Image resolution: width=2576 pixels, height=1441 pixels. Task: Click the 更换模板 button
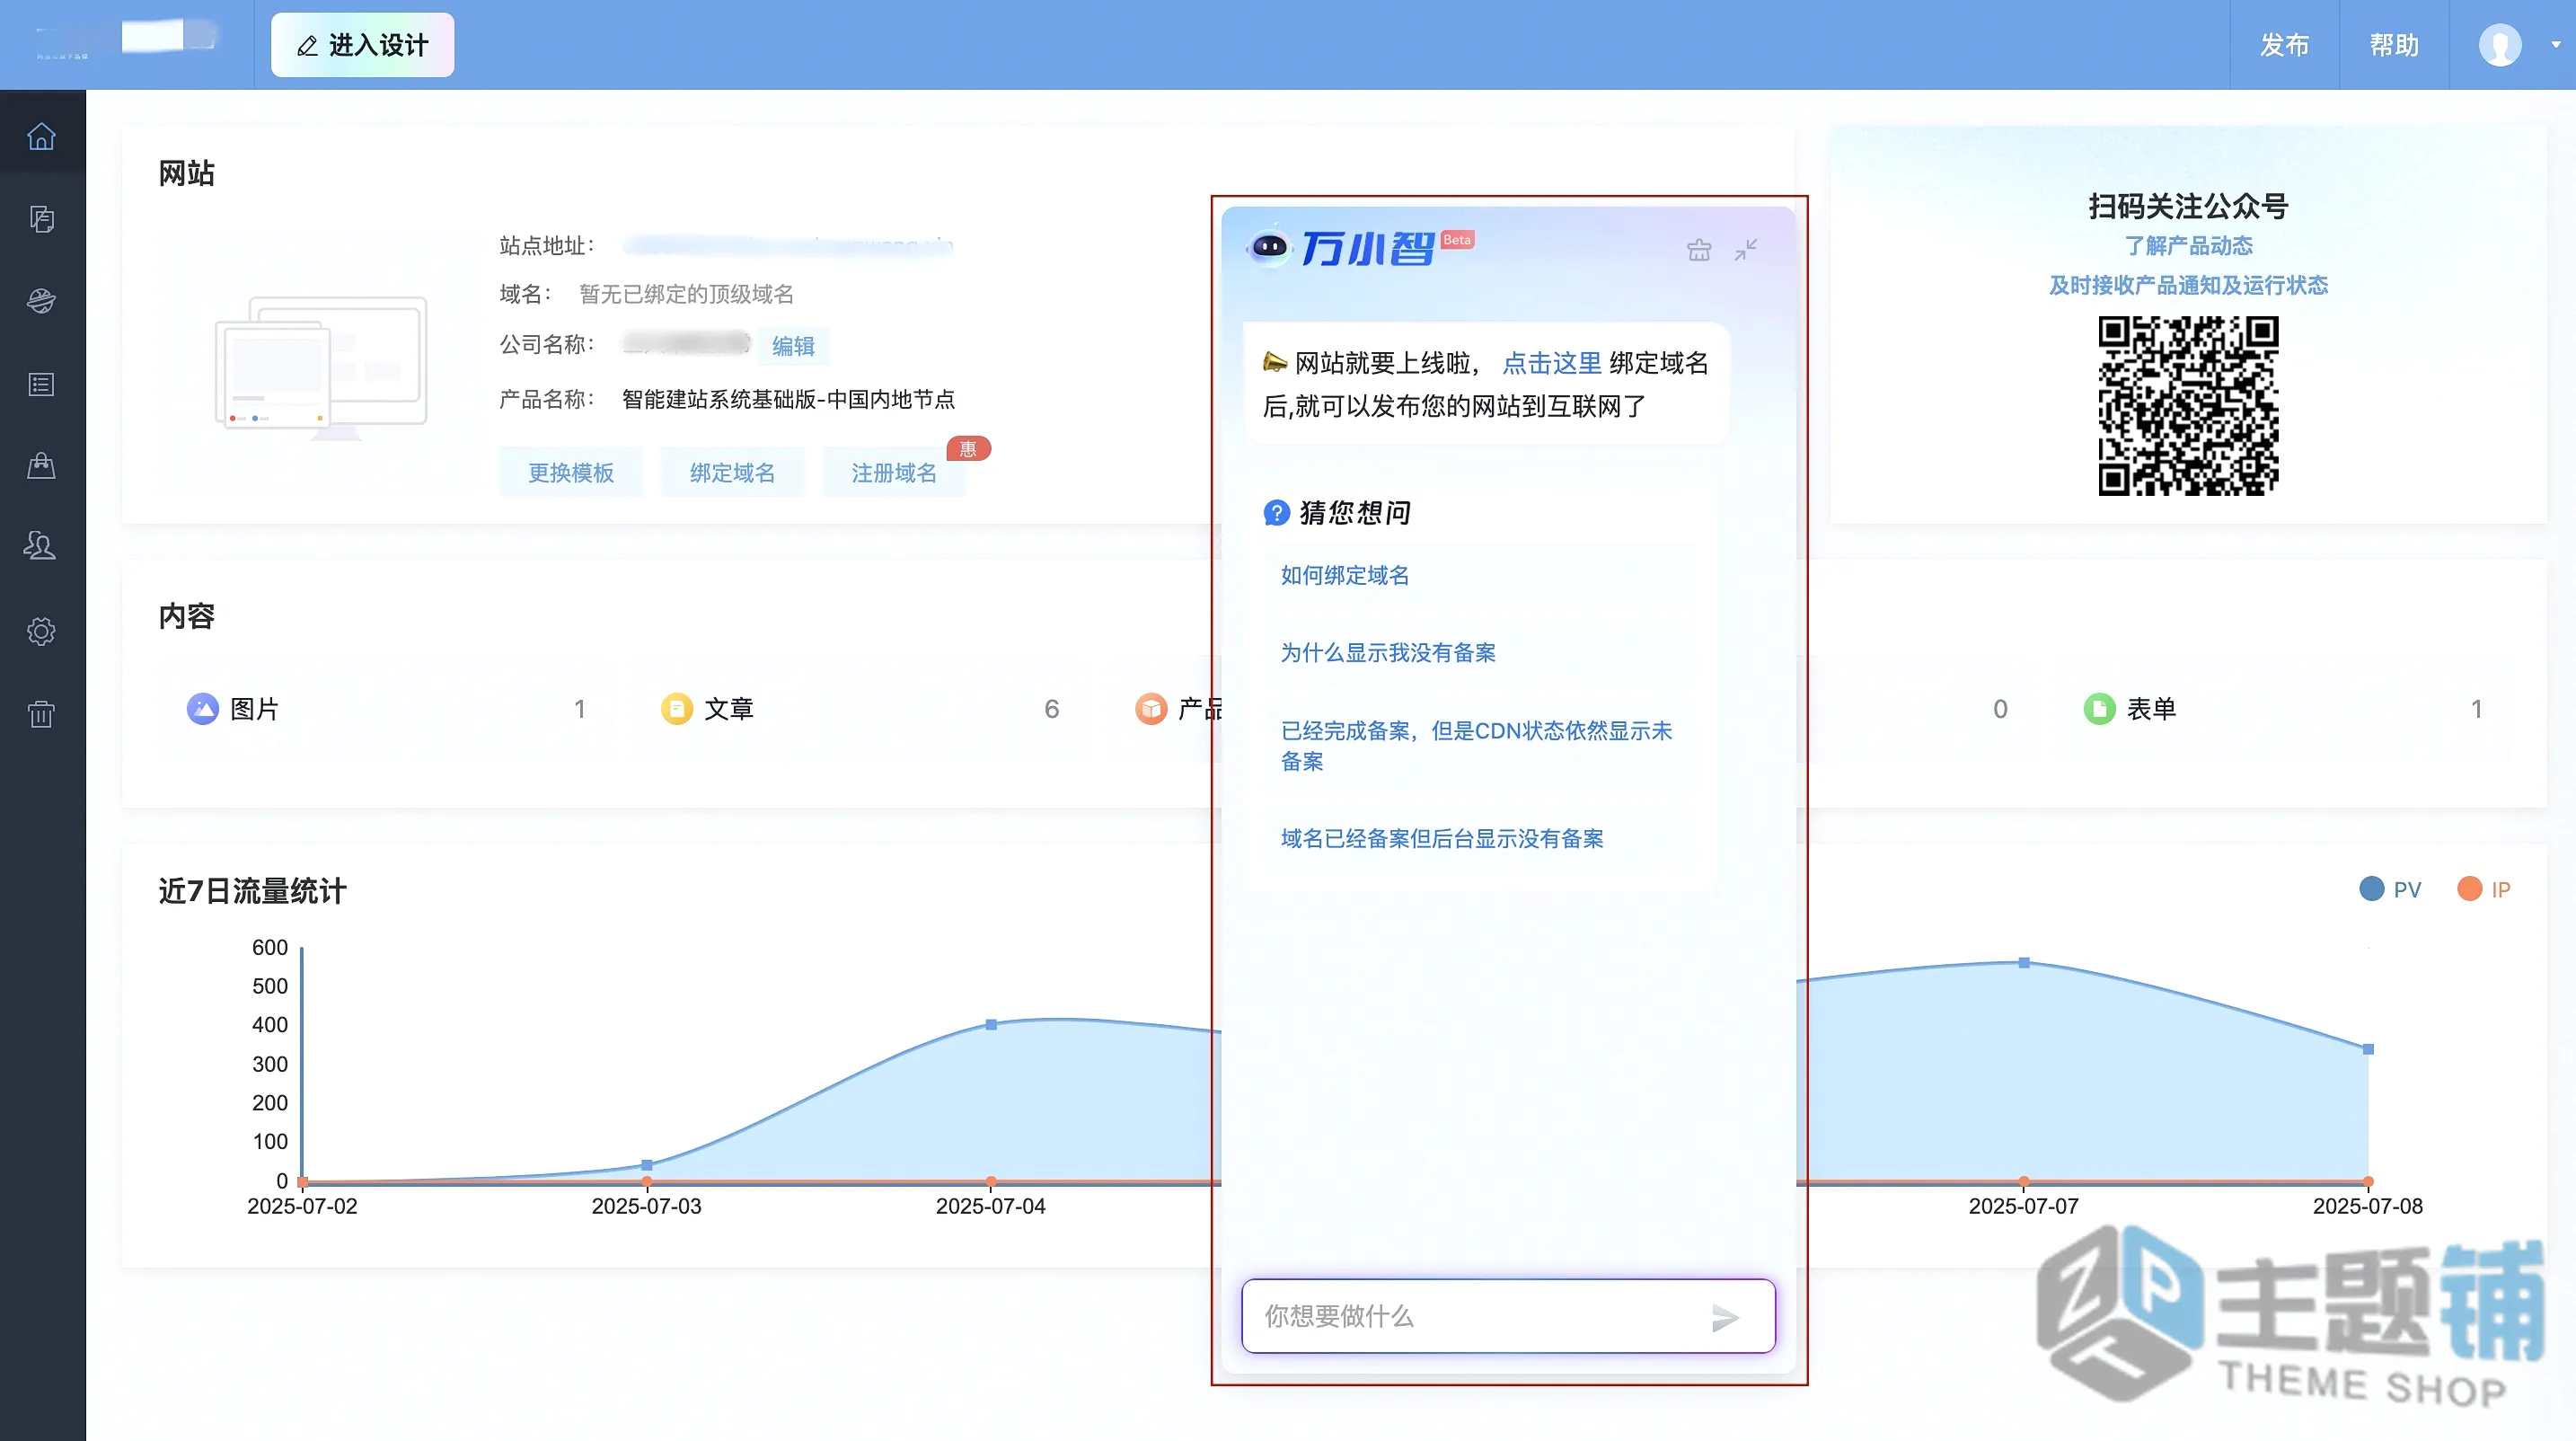571,473
